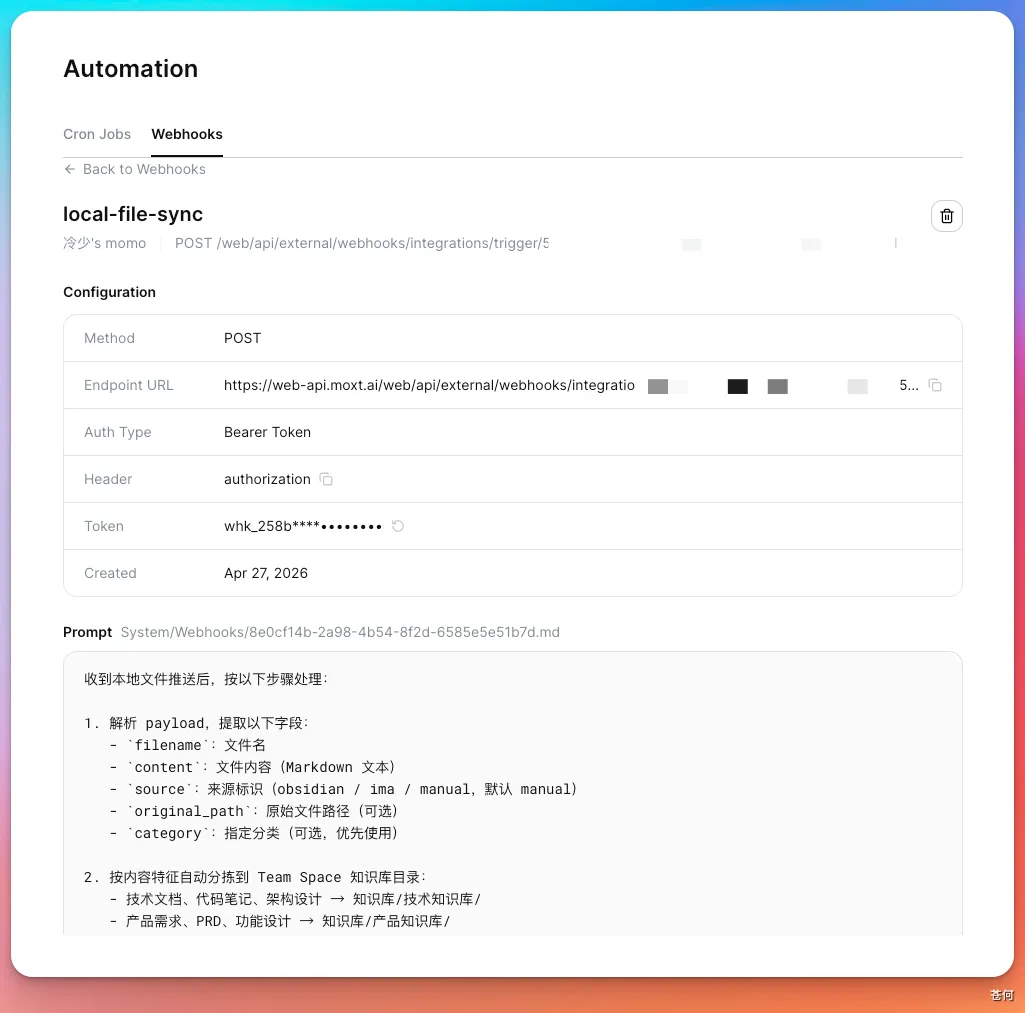Viewport: 1025px width, 1013px height.
Task: Switch to the Cron Jobs tab
Action: 97,134
